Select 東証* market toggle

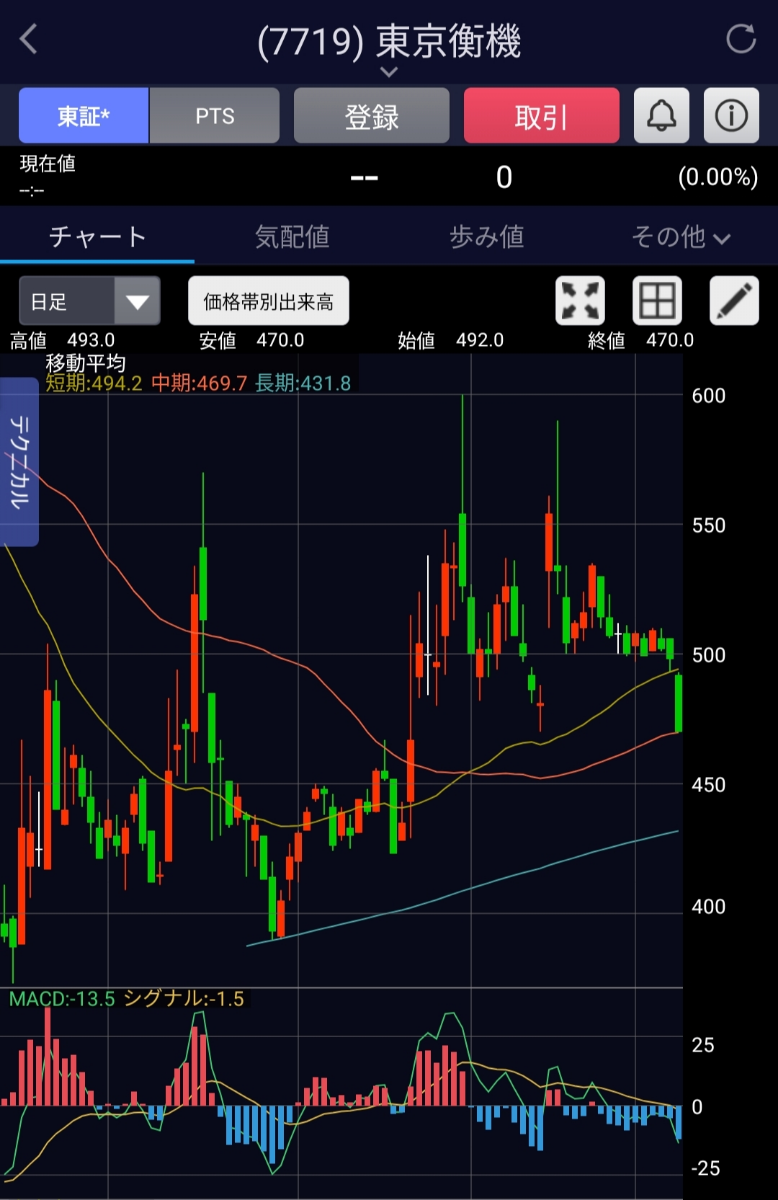84,116
